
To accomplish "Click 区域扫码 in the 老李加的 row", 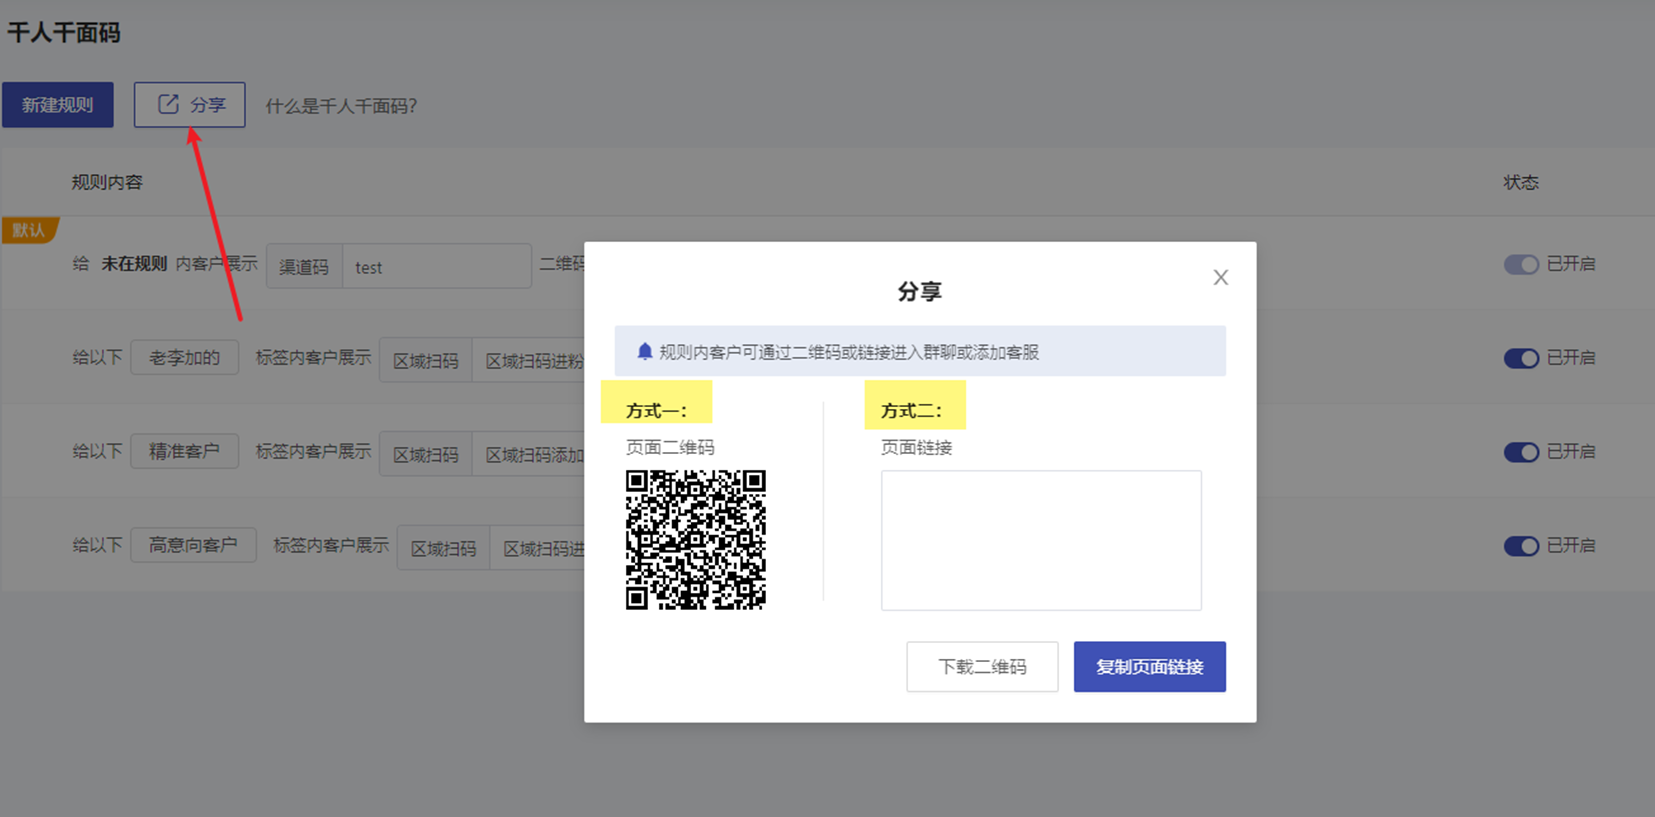I will click(x=426, y=361).
